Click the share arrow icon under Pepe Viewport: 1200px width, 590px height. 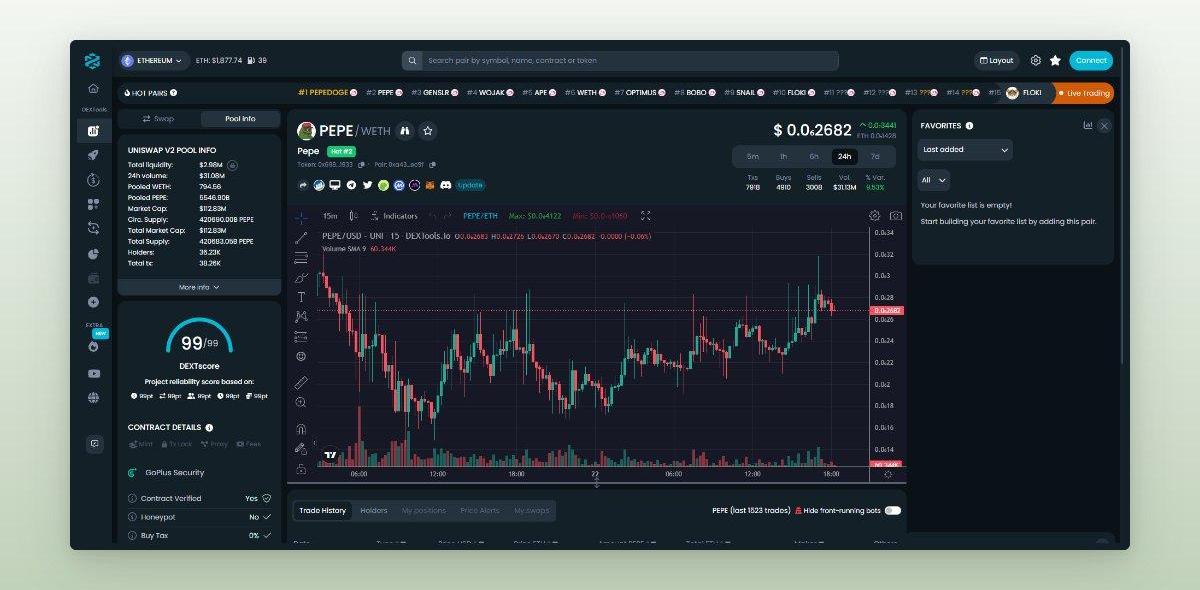(x=303, y=185)
